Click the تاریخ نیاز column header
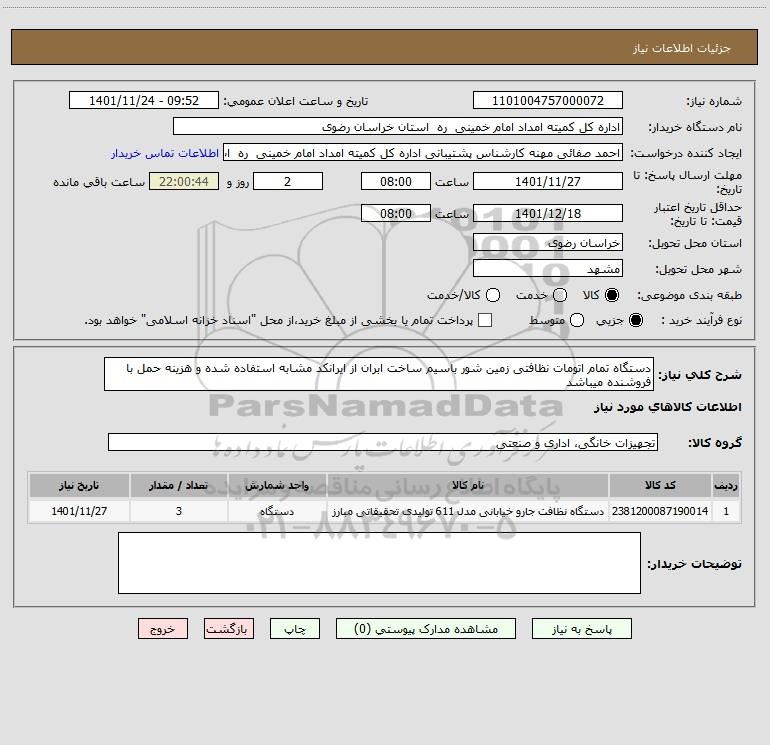The width and height of the screenshot is (770, 745). coord(79,485)
